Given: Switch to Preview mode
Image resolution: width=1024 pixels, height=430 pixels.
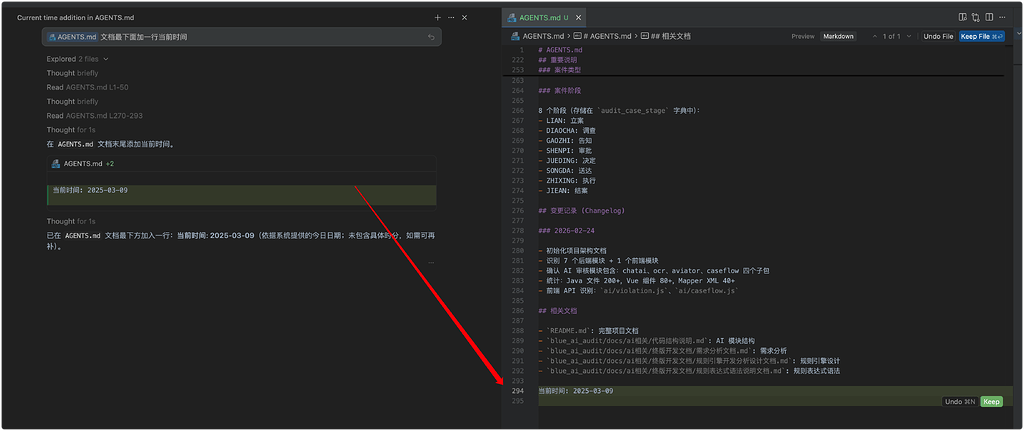Looking at the screenshot, I should 803,37.
